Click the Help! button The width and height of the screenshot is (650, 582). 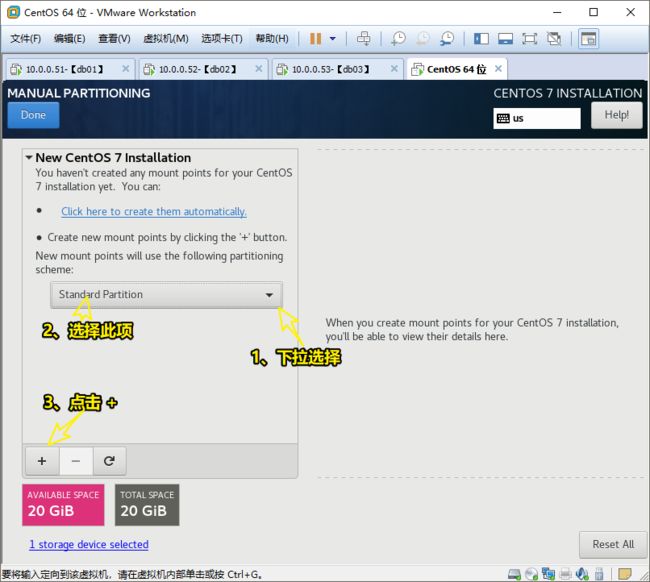tap(616, 115)
